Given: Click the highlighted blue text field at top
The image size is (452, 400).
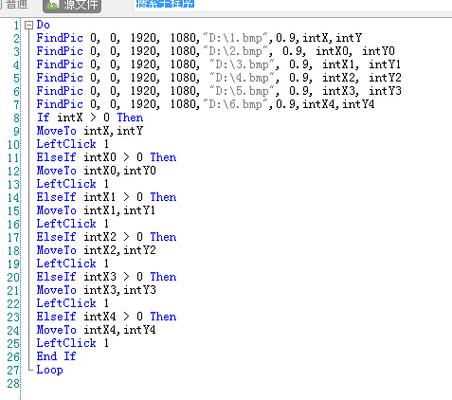Looking at the screenshot, I should [x=165, y=4].
